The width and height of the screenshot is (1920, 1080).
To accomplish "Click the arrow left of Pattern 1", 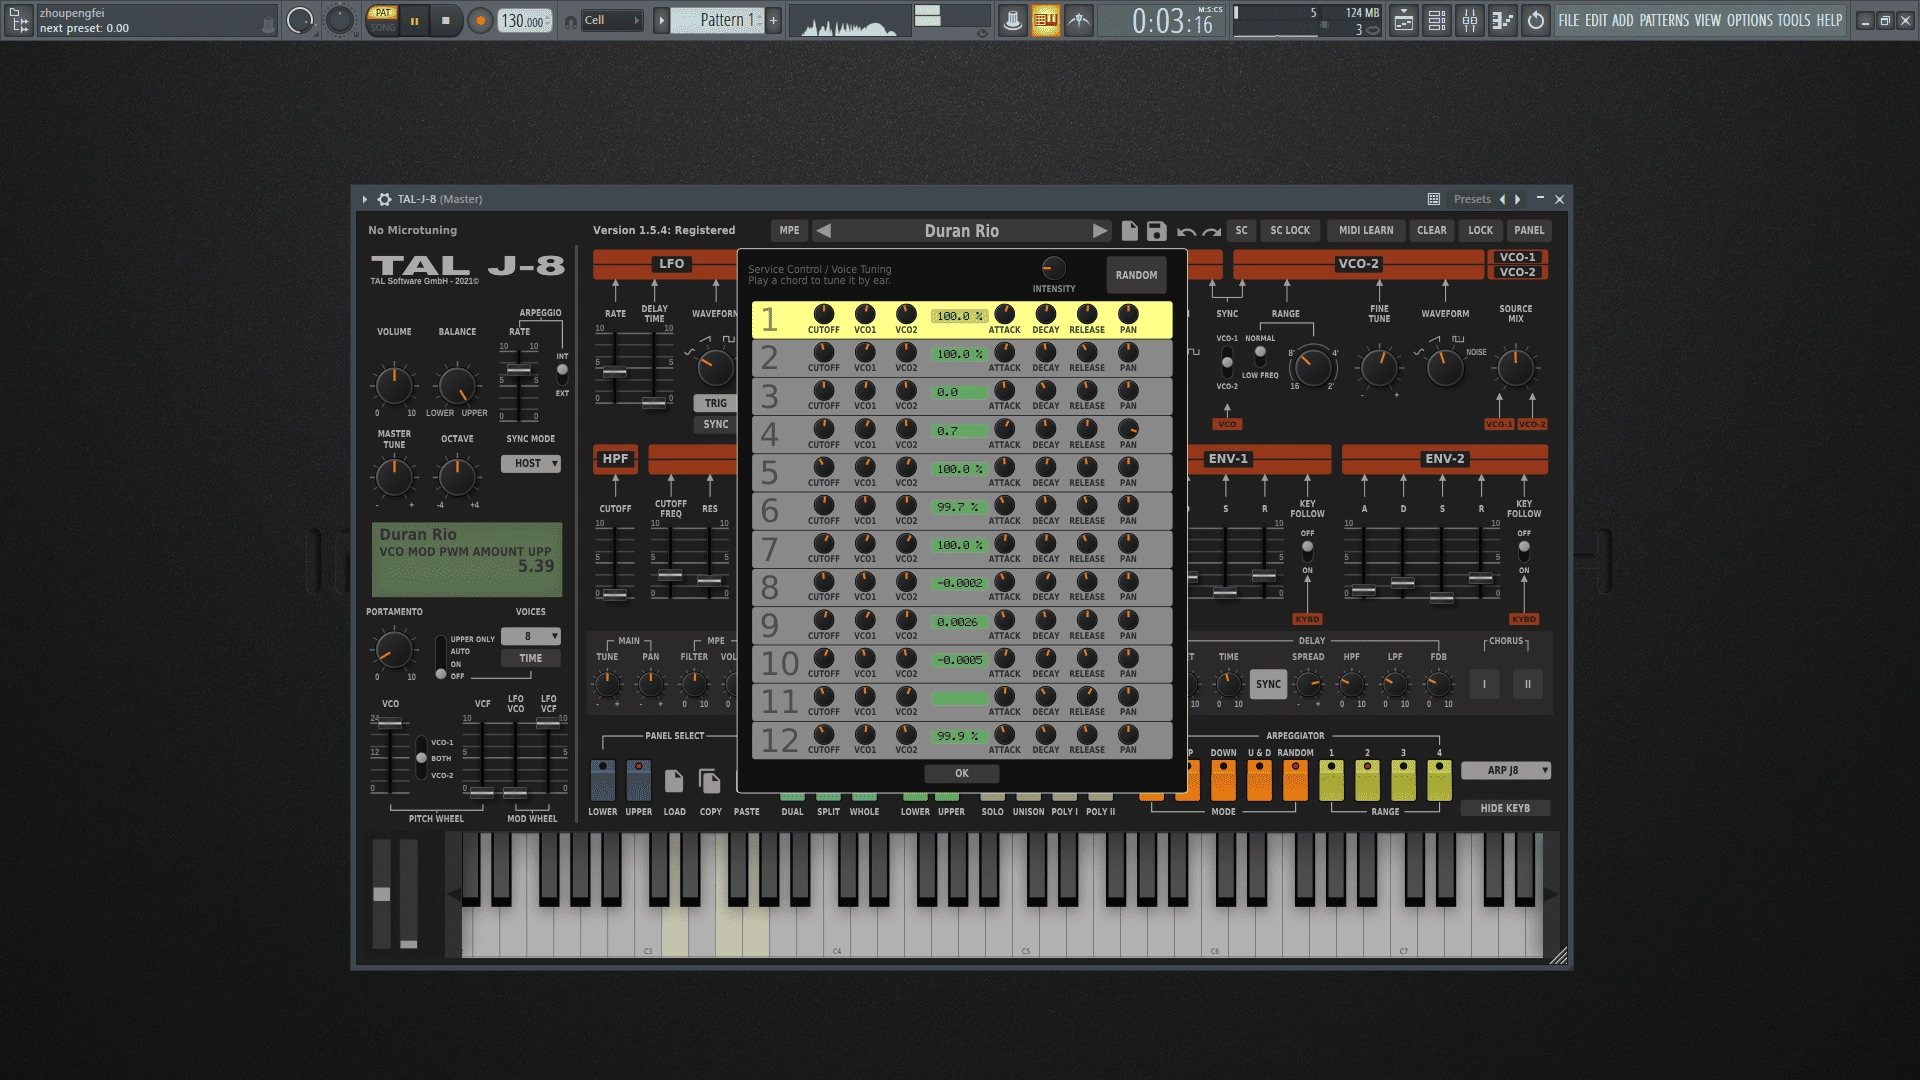I will coord(661,20).
